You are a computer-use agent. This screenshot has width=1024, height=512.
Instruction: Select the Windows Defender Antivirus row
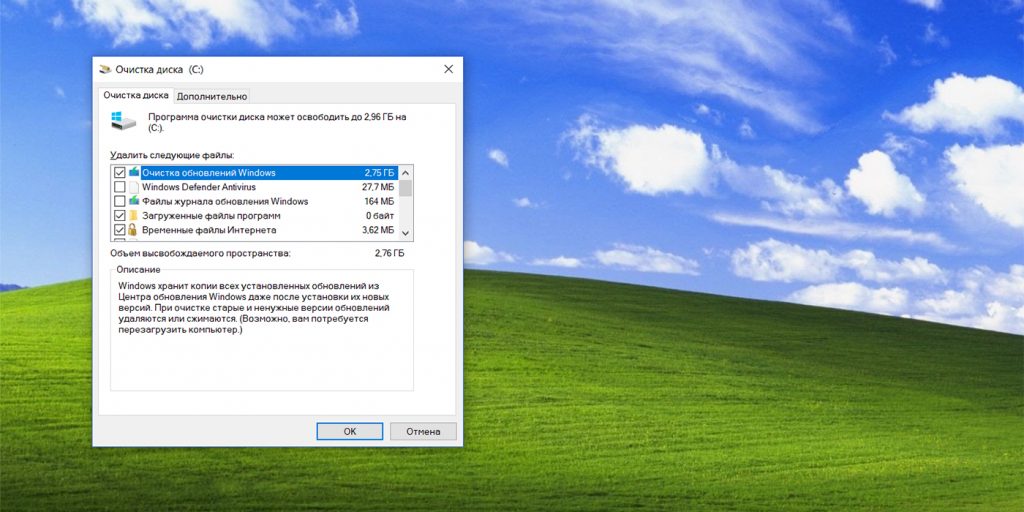tap(255, 187)
